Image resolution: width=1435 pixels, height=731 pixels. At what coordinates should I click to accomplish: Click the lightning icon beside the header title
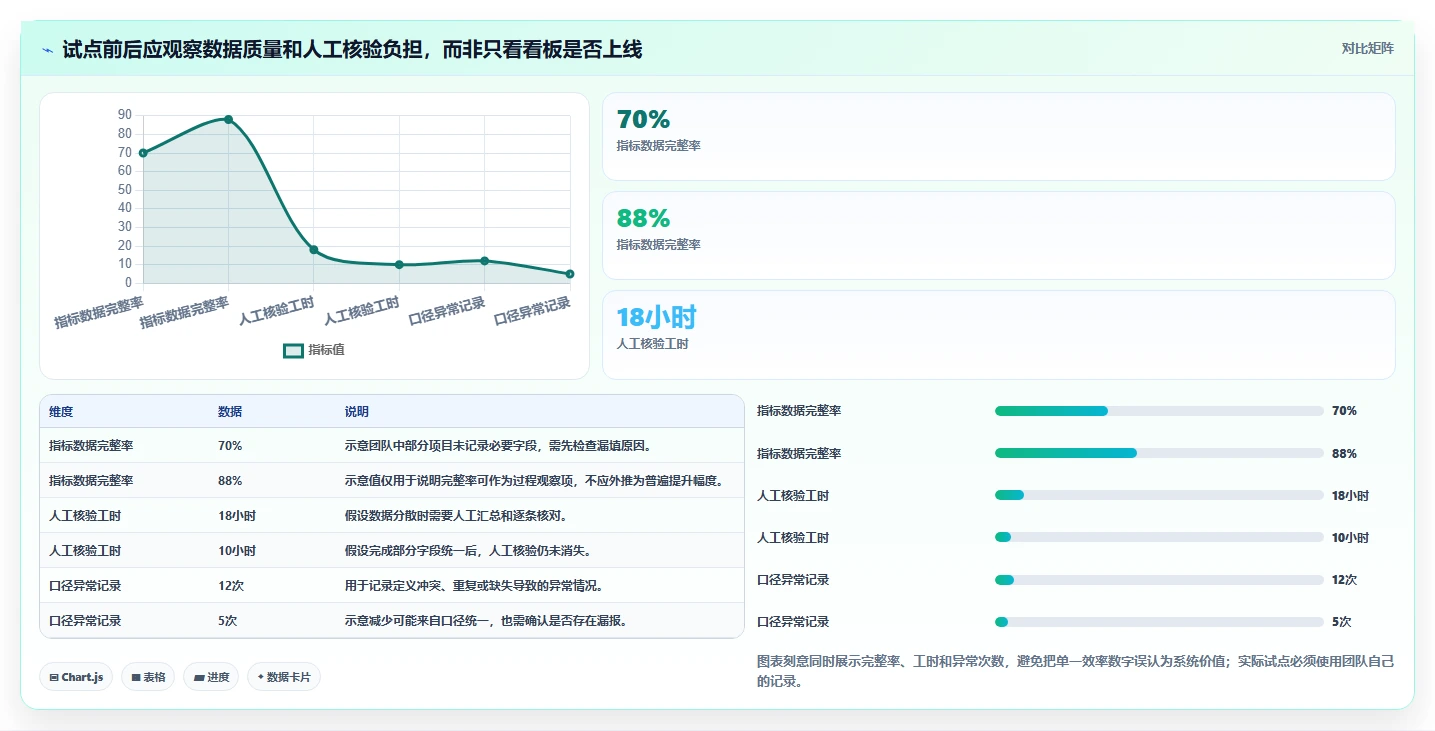[48, 50]
